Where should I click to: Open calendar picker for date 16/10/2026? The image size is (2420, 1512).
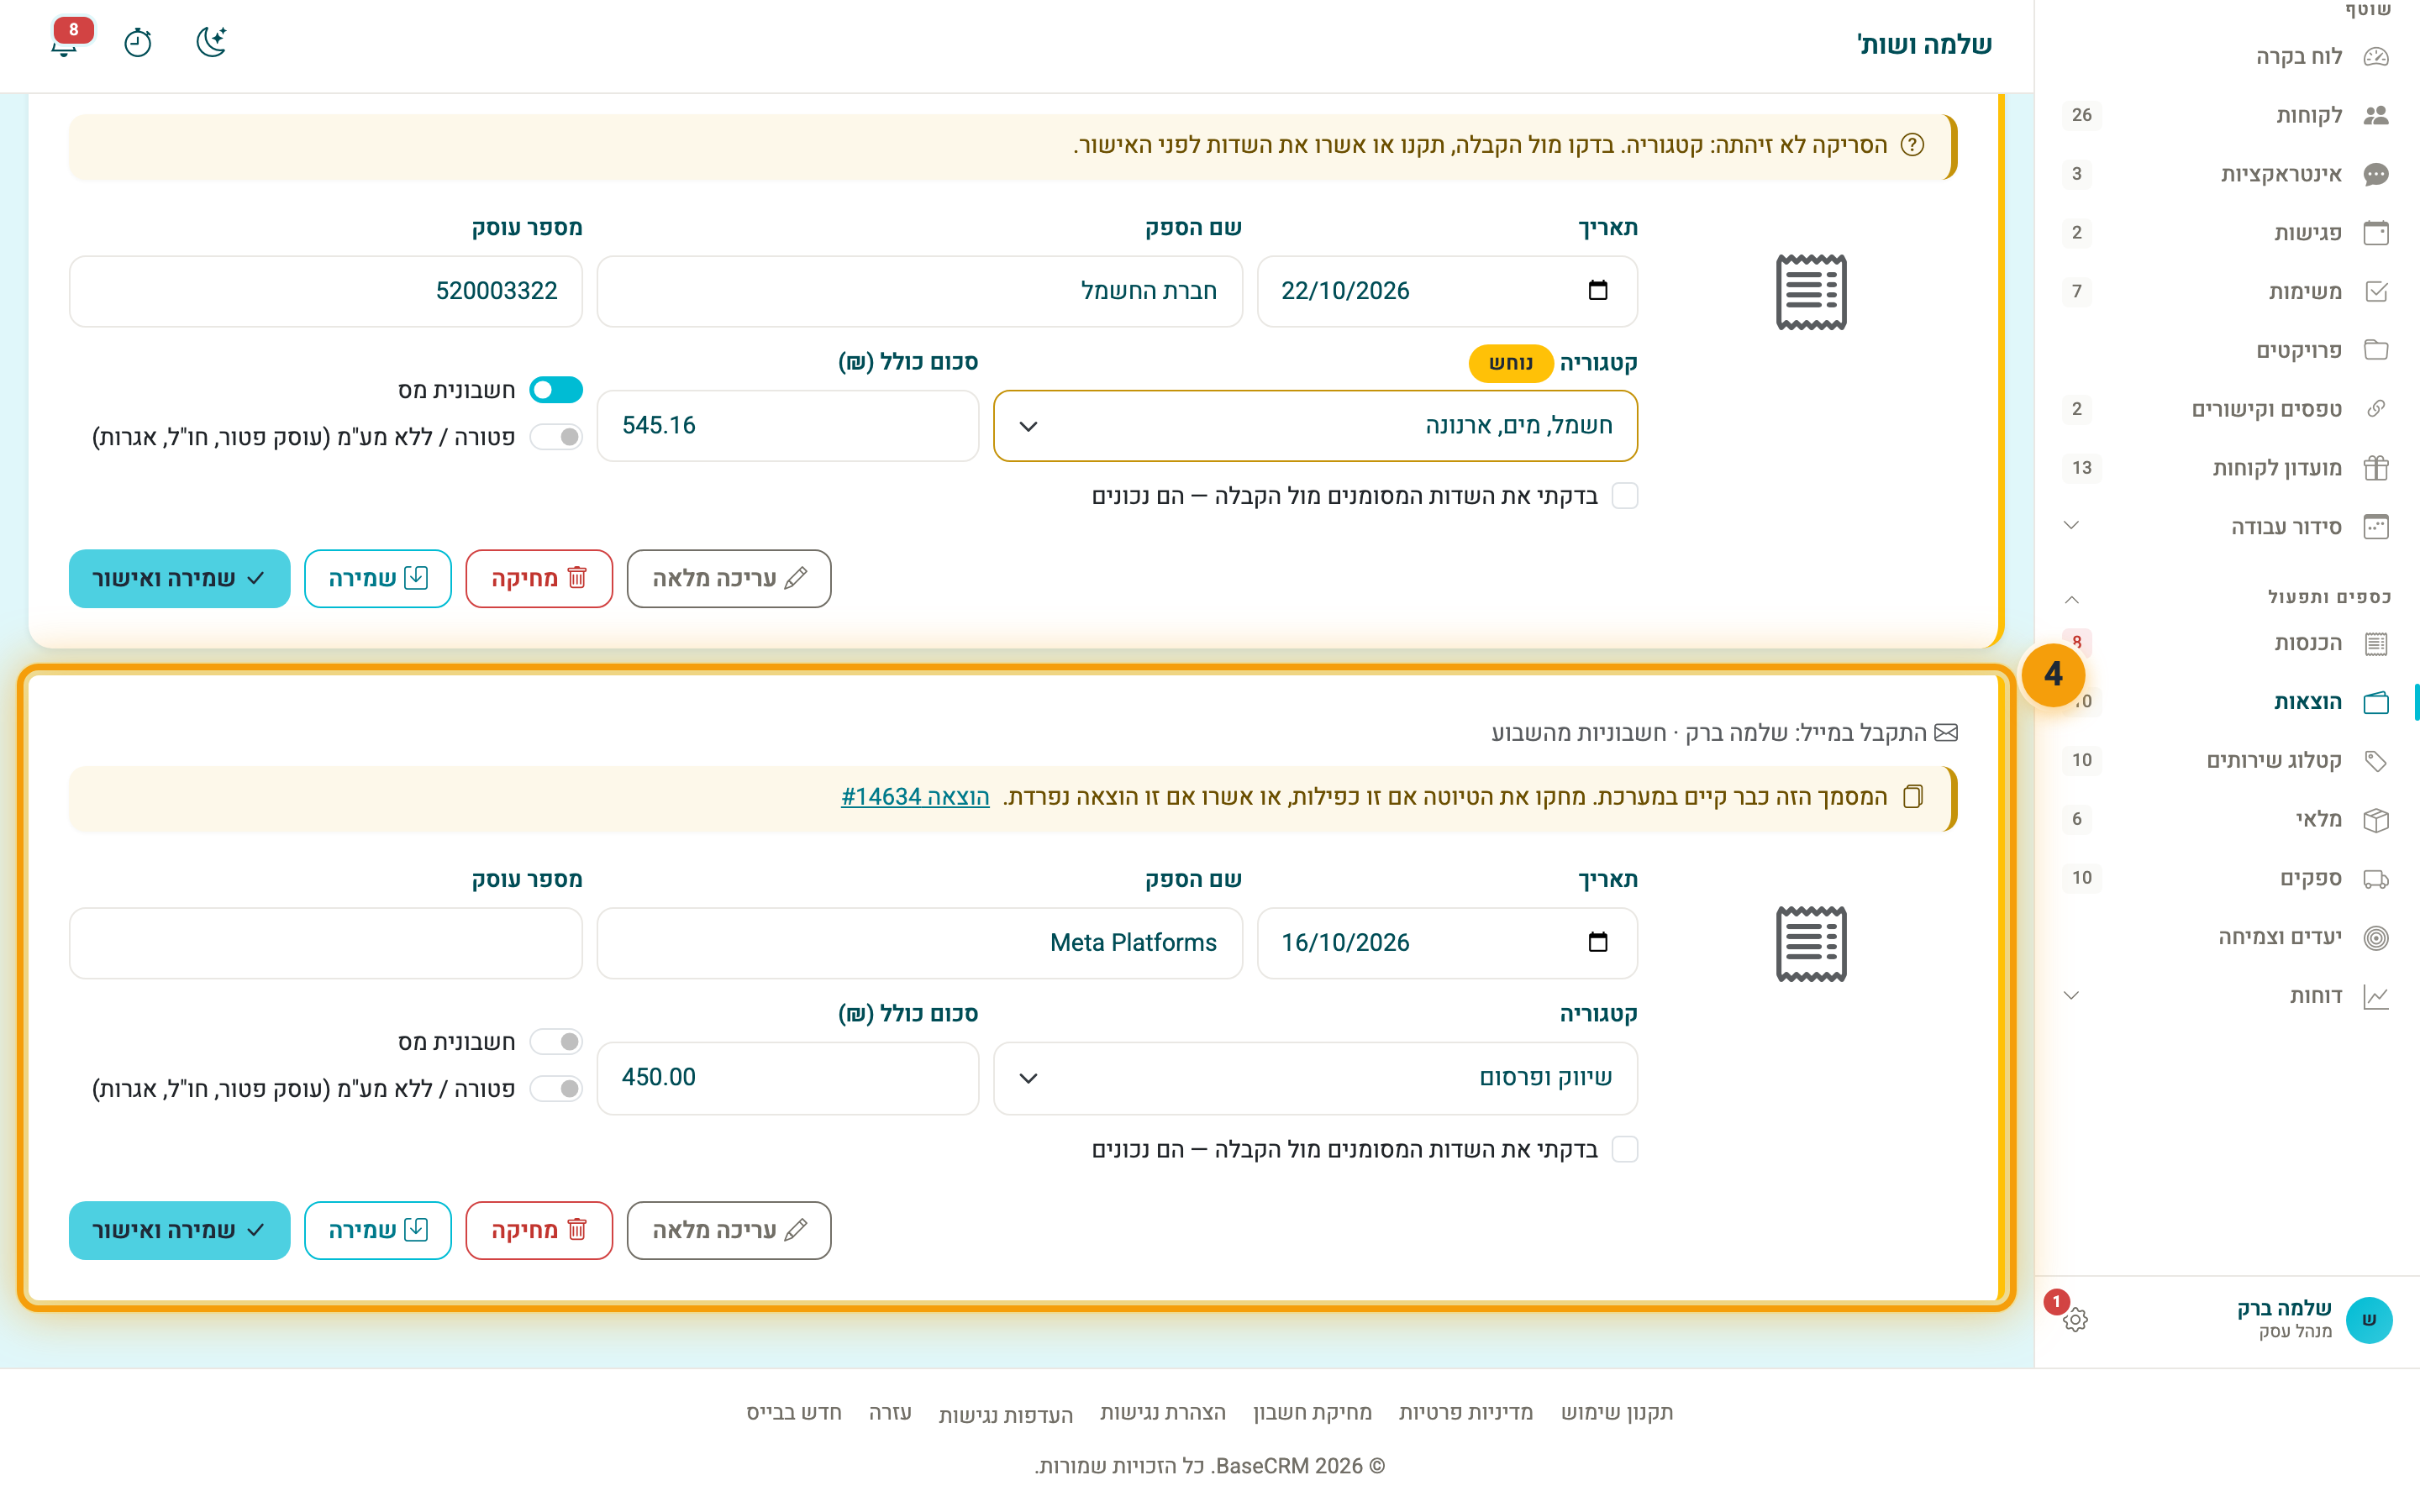click(1598, 942)
